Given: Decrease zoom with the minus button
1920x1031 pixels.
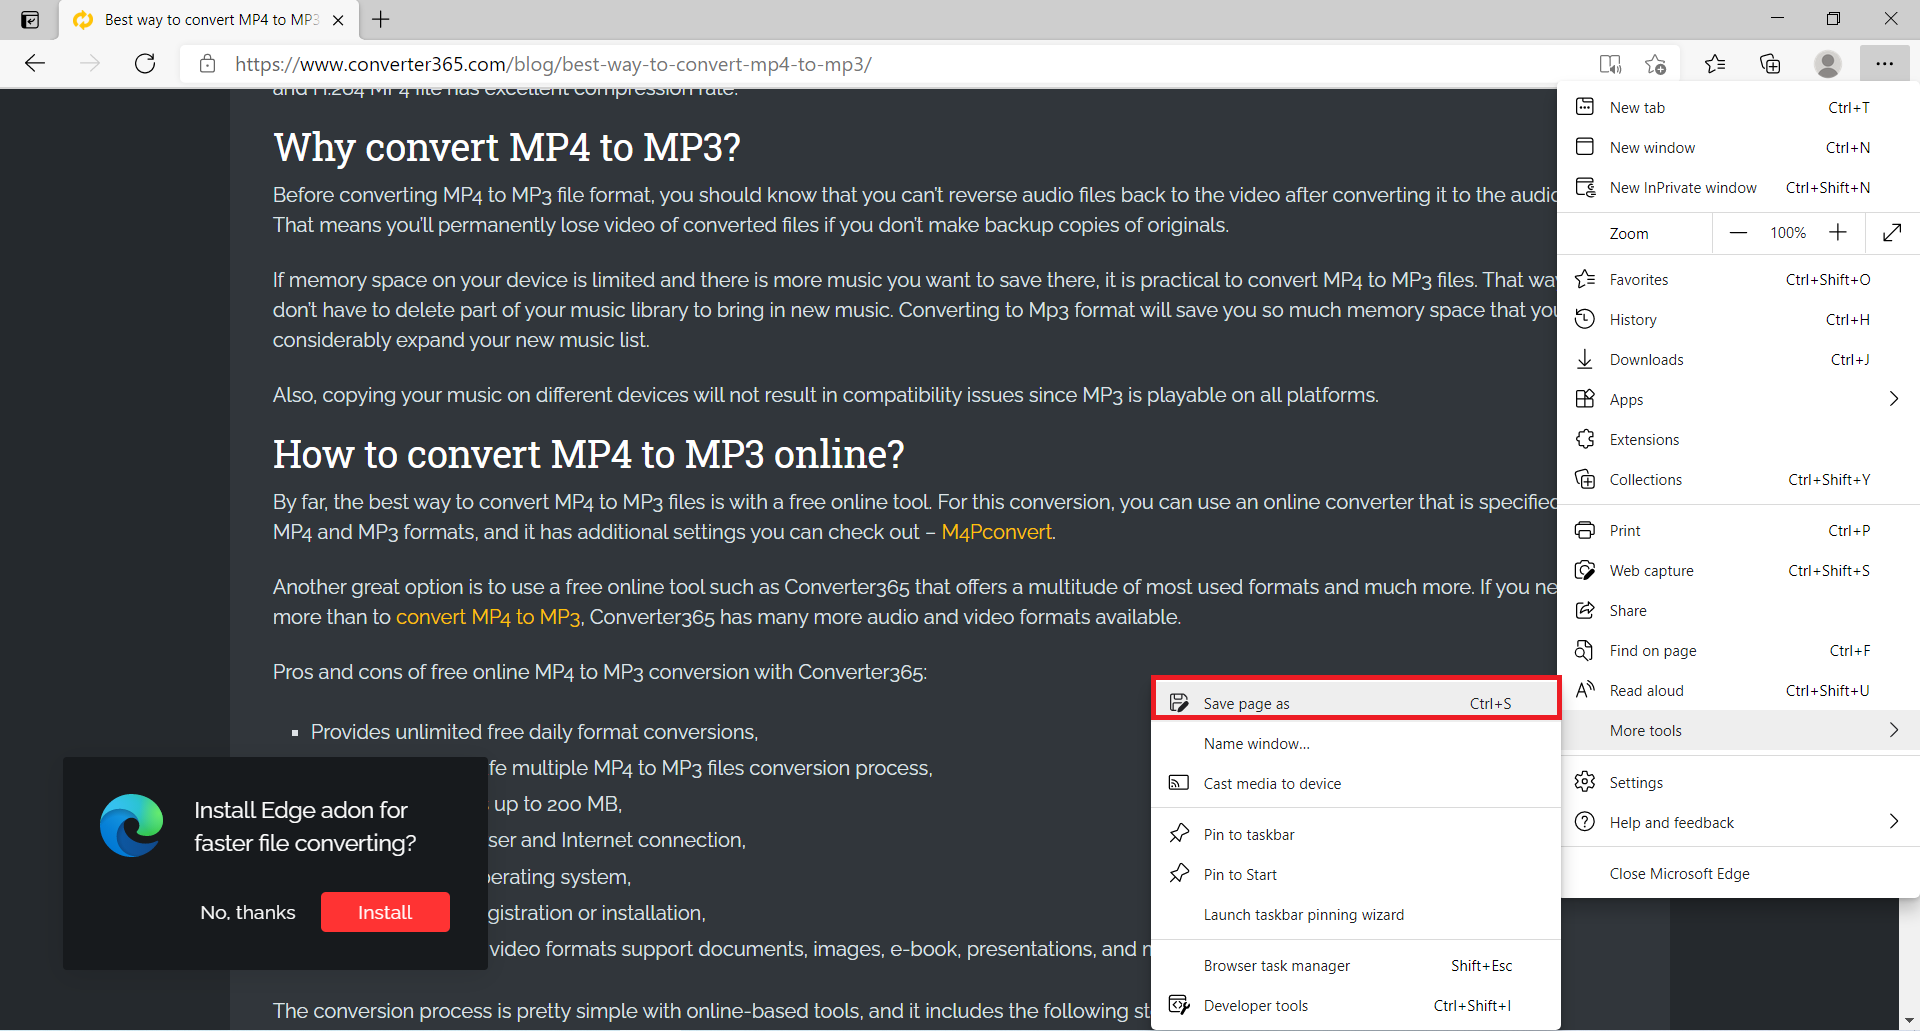Looking at the screenshot, I should [x=1738, y=233].
